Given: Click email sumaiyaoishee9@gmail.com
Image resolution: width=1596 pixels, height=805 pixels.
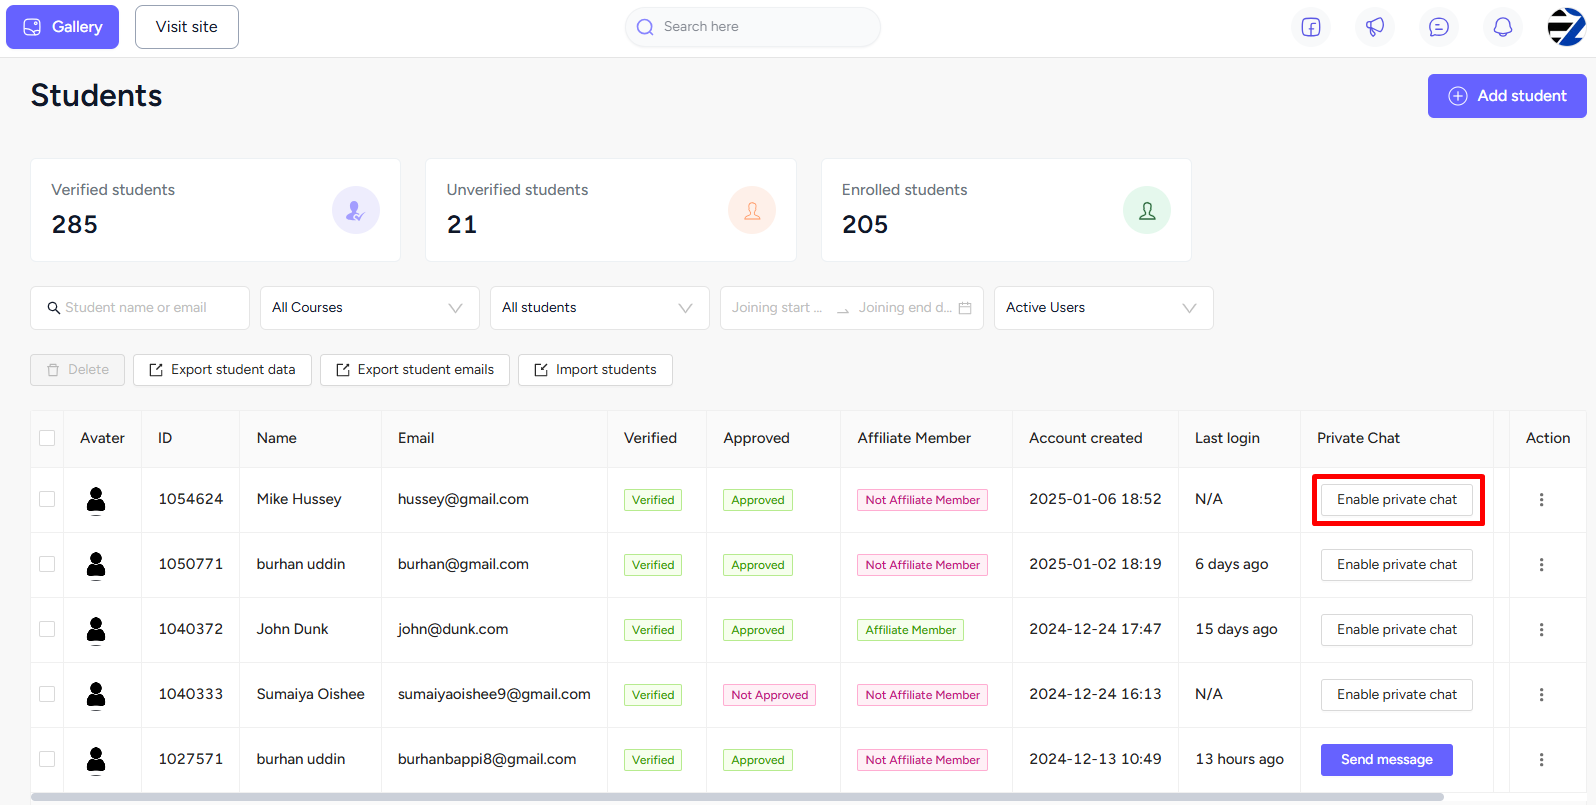Looking at the screenshot, I should coord(494,694).
